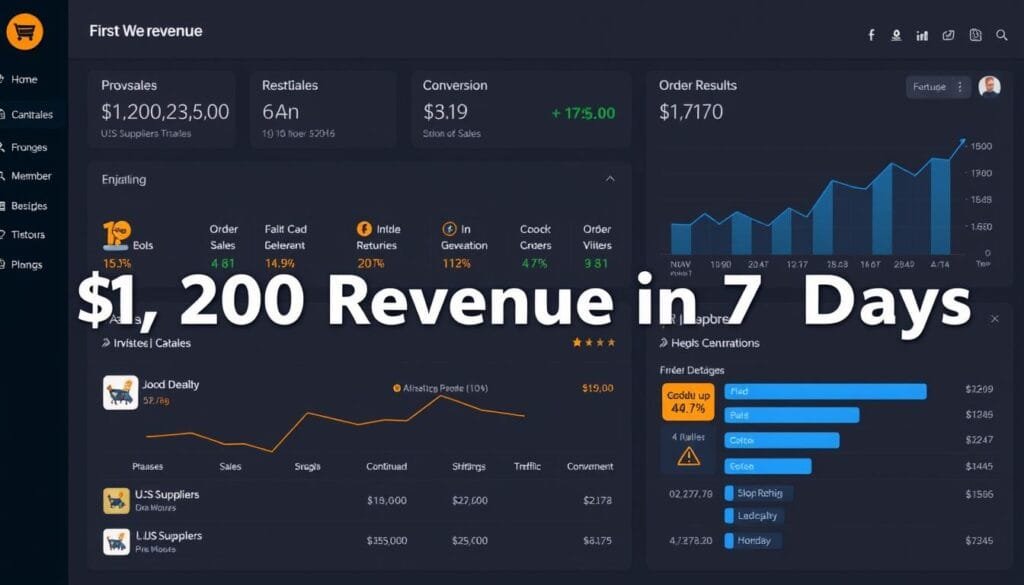The height and width of the screenshot is (585, 1024).
Task: Open the bar chart icon in header
Action: (x=923, y=35)
